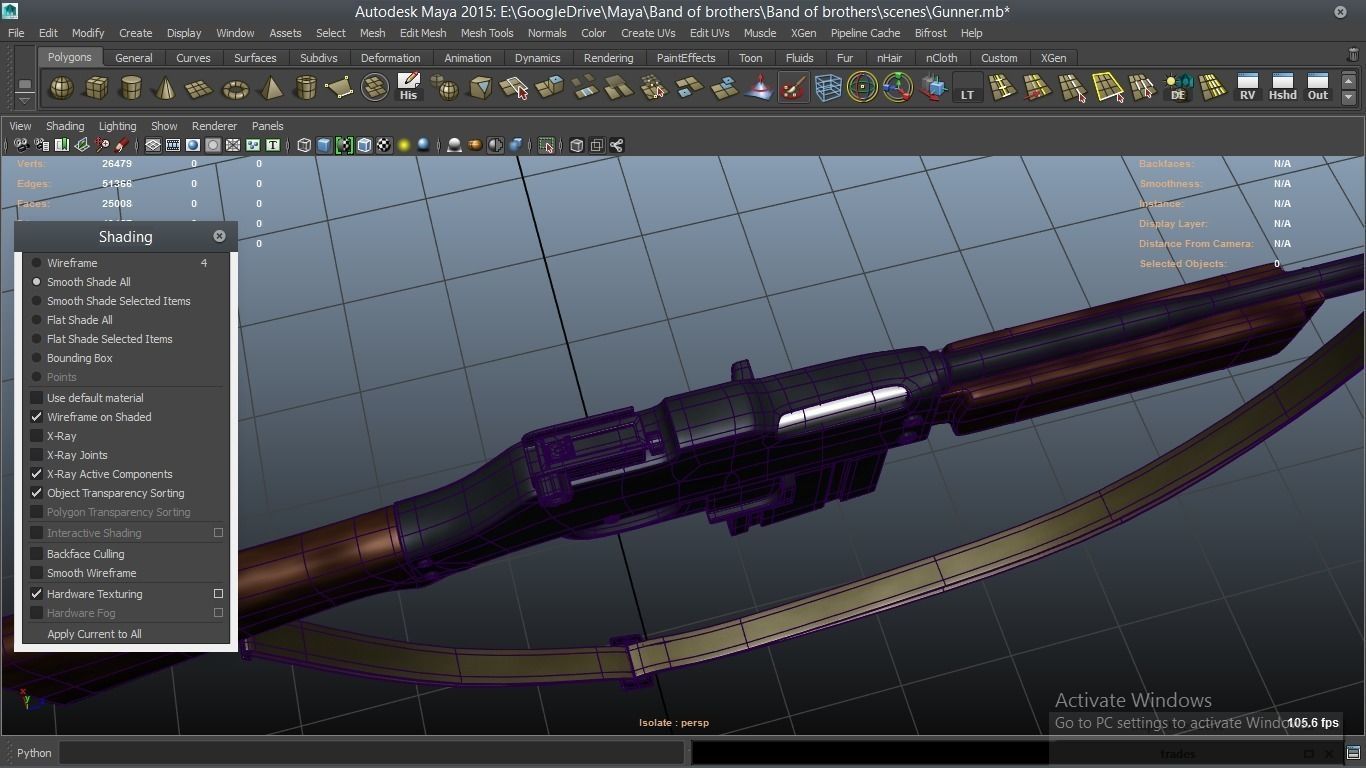Toggle use all lights yellow sphere icon

click(x=404, y=145)
